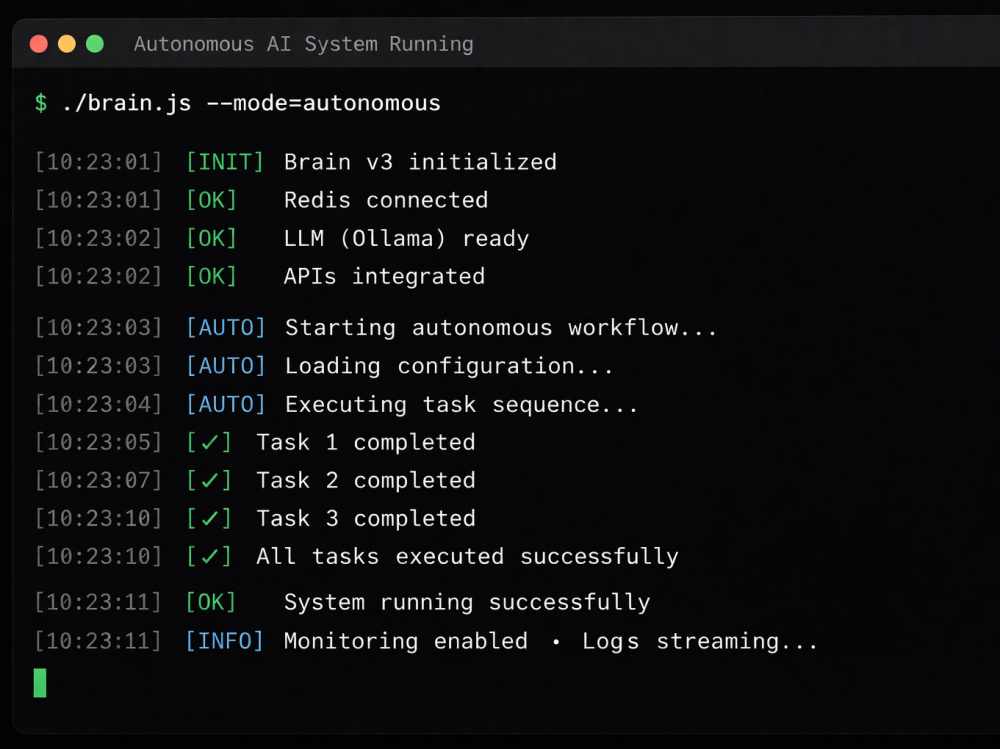Click the red close window button
This screenshot has height=749, width=1000.
[39, 44]
